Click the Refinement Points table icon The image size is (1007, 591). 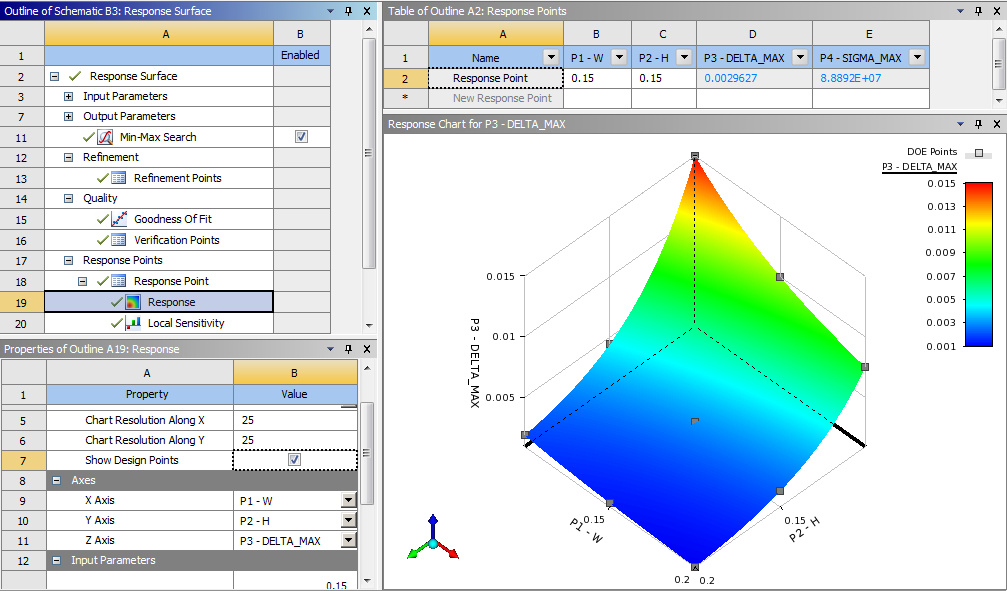pos(118,178)
